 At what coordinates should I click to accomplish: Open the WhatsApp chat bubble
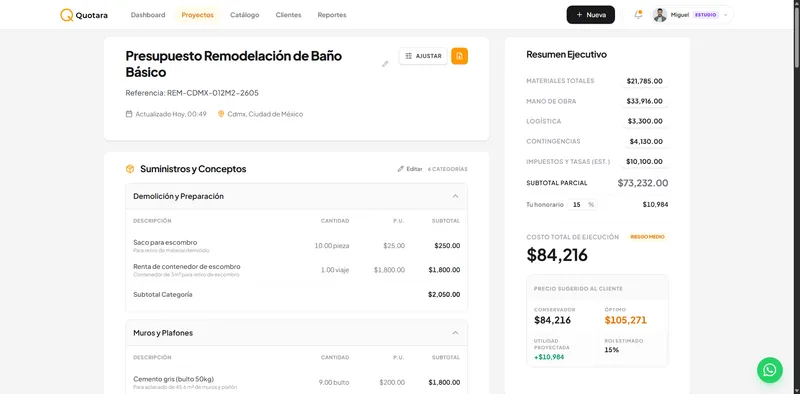point(769,370)
